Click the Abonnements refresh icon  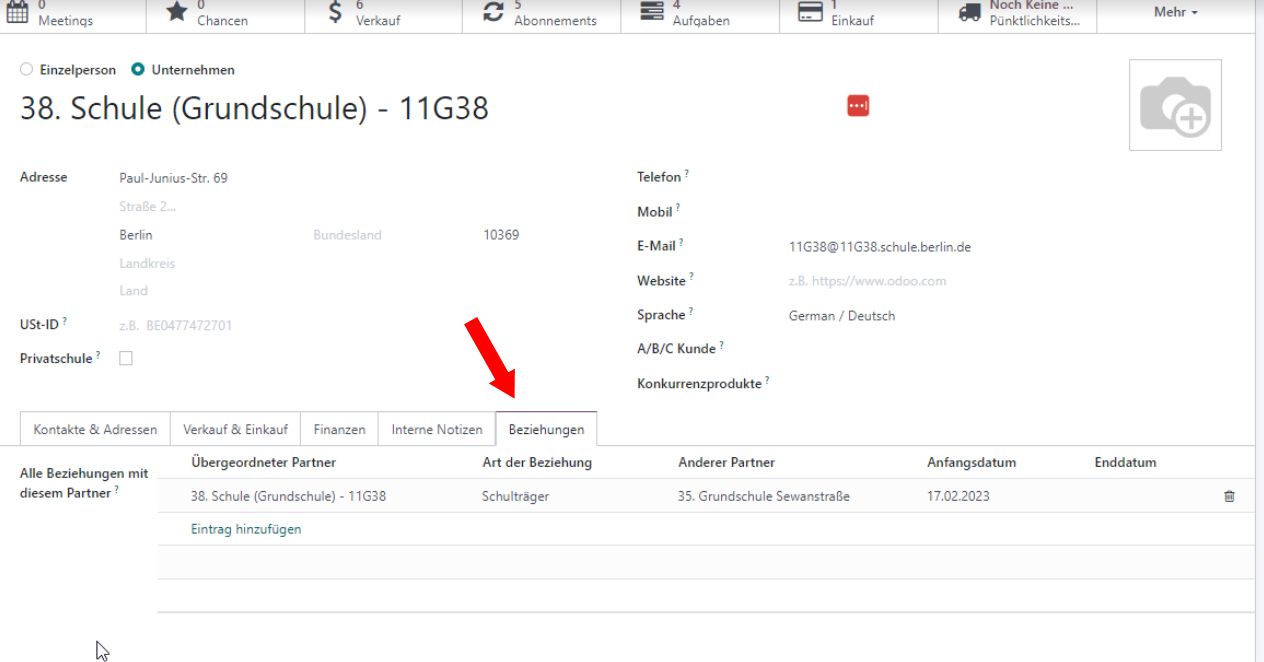pos(493,12)
